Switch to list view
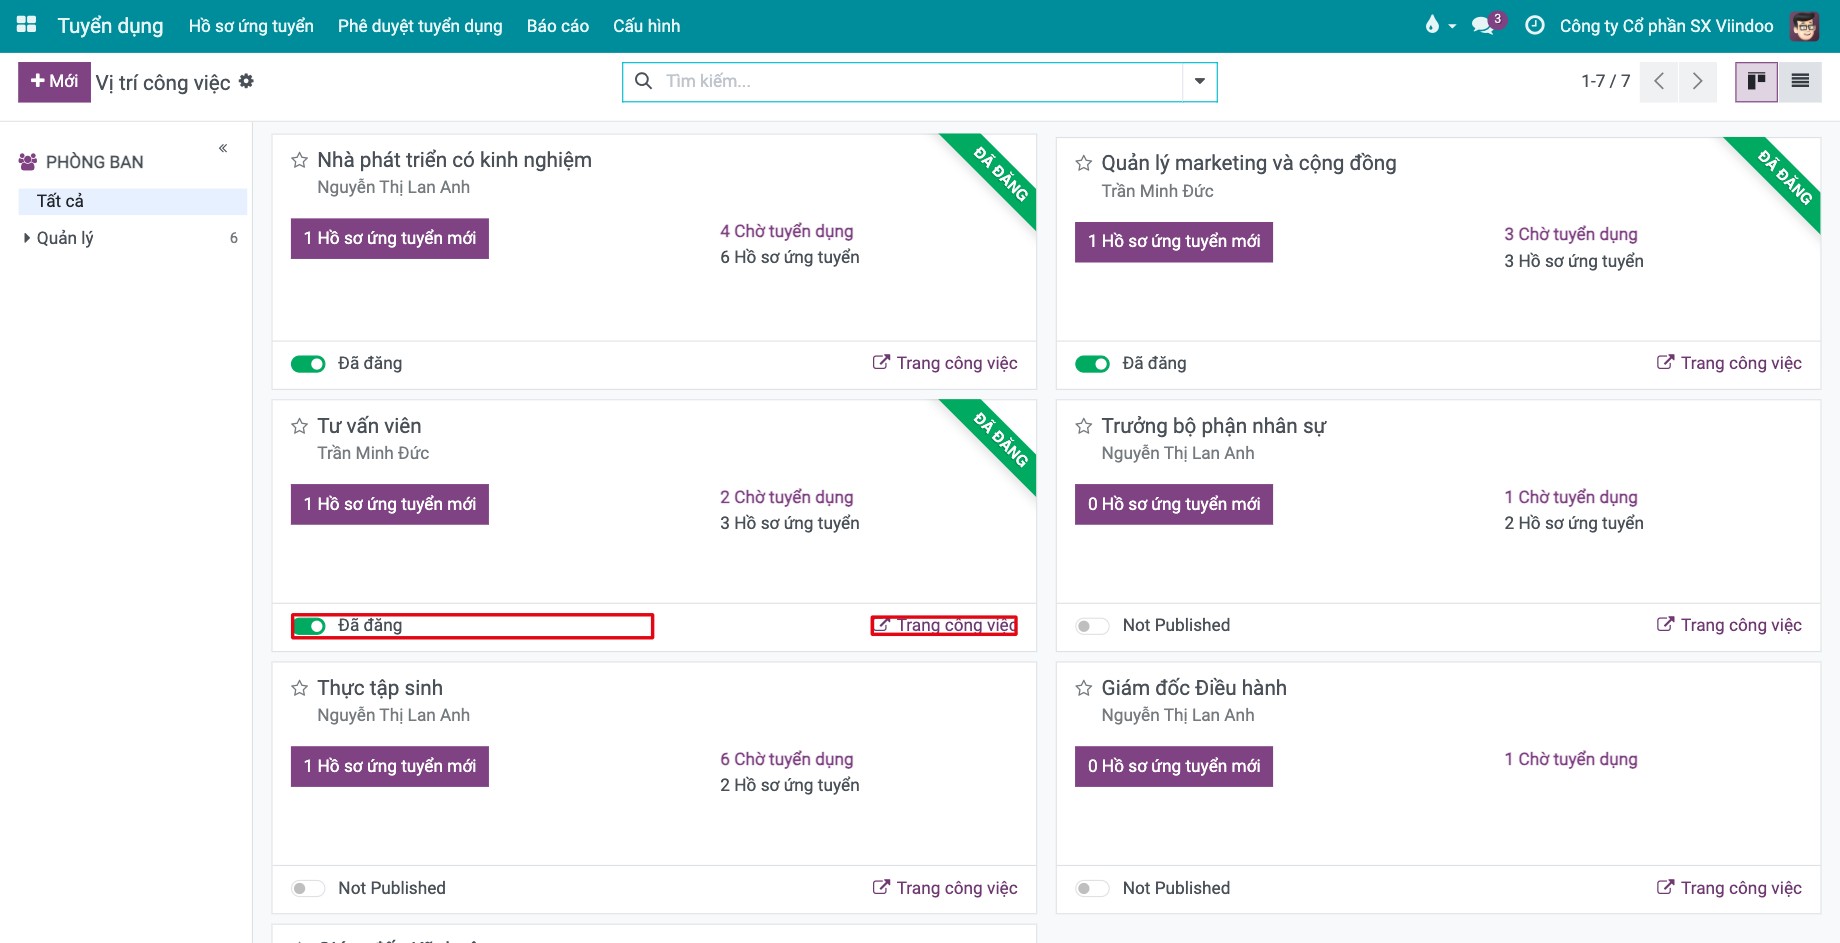This screenshot has width=1840, height=943. [x=1800, y=81]
